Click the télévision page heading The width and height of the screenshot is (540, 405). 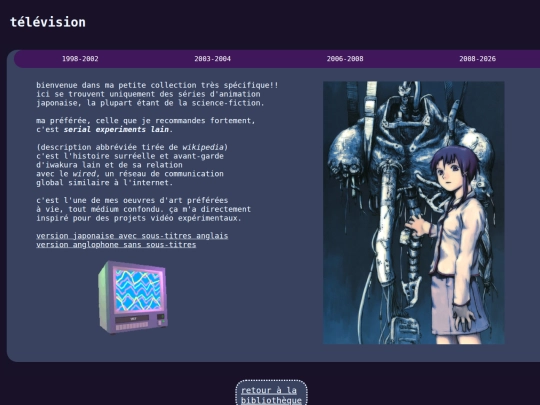[x=48, y=22]
